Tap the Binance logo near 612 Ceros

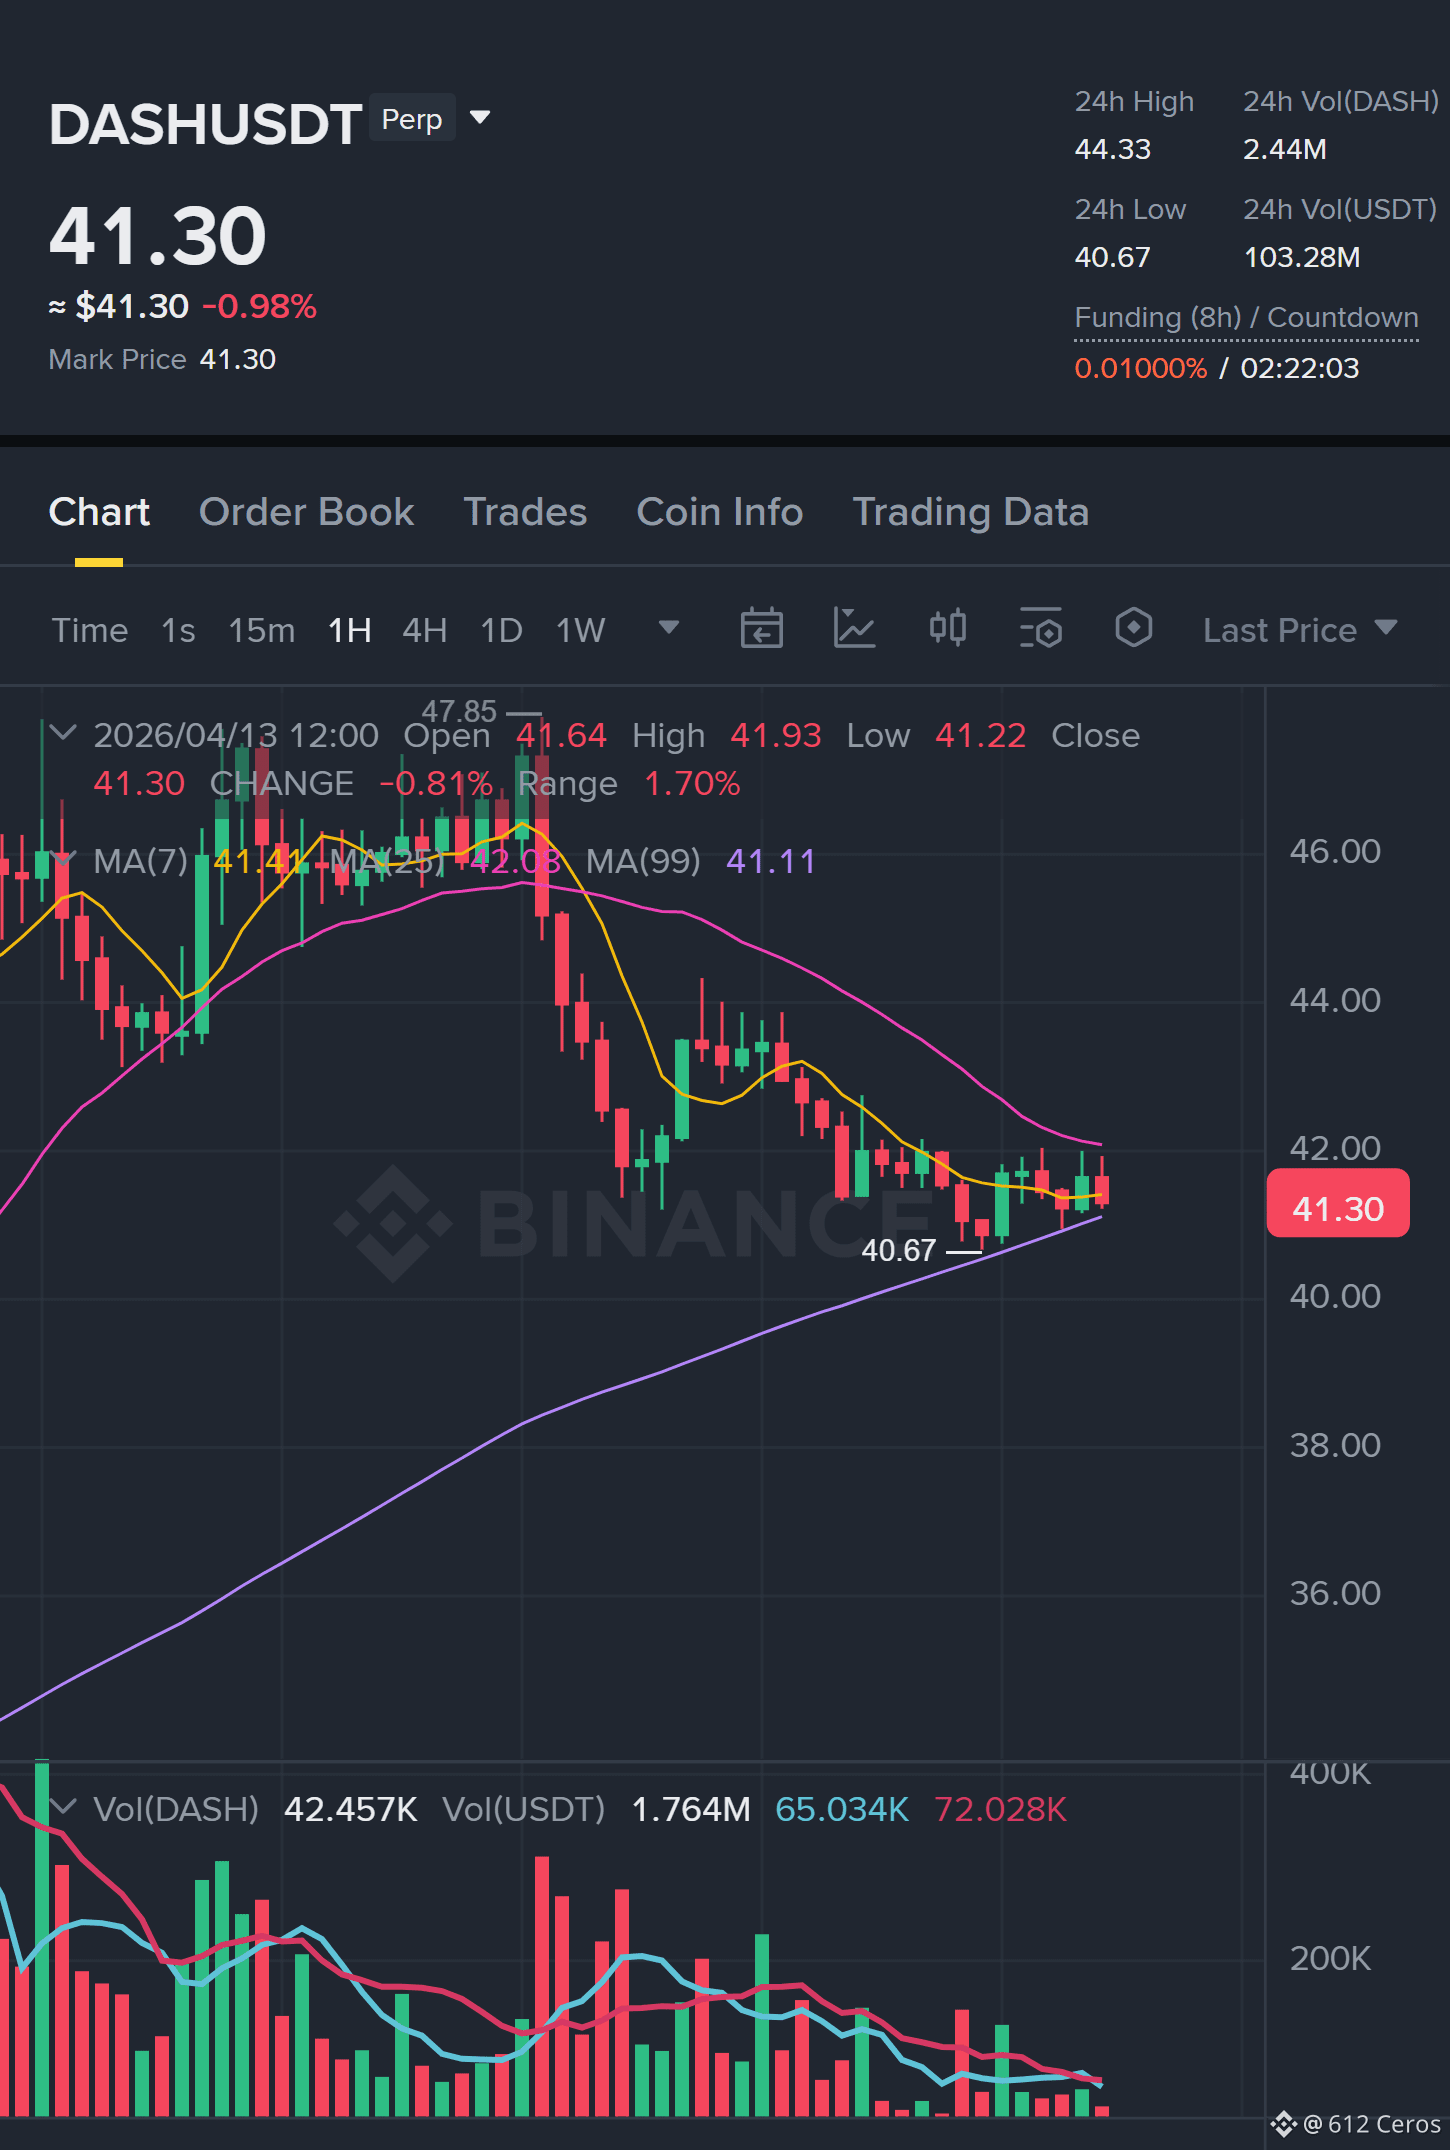point(1283,2124)
